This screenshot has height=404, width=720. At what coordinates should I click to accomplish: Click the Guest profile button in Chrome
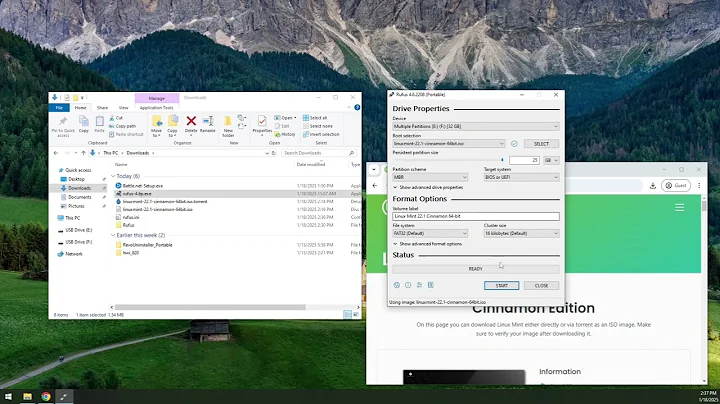(675, 185)
